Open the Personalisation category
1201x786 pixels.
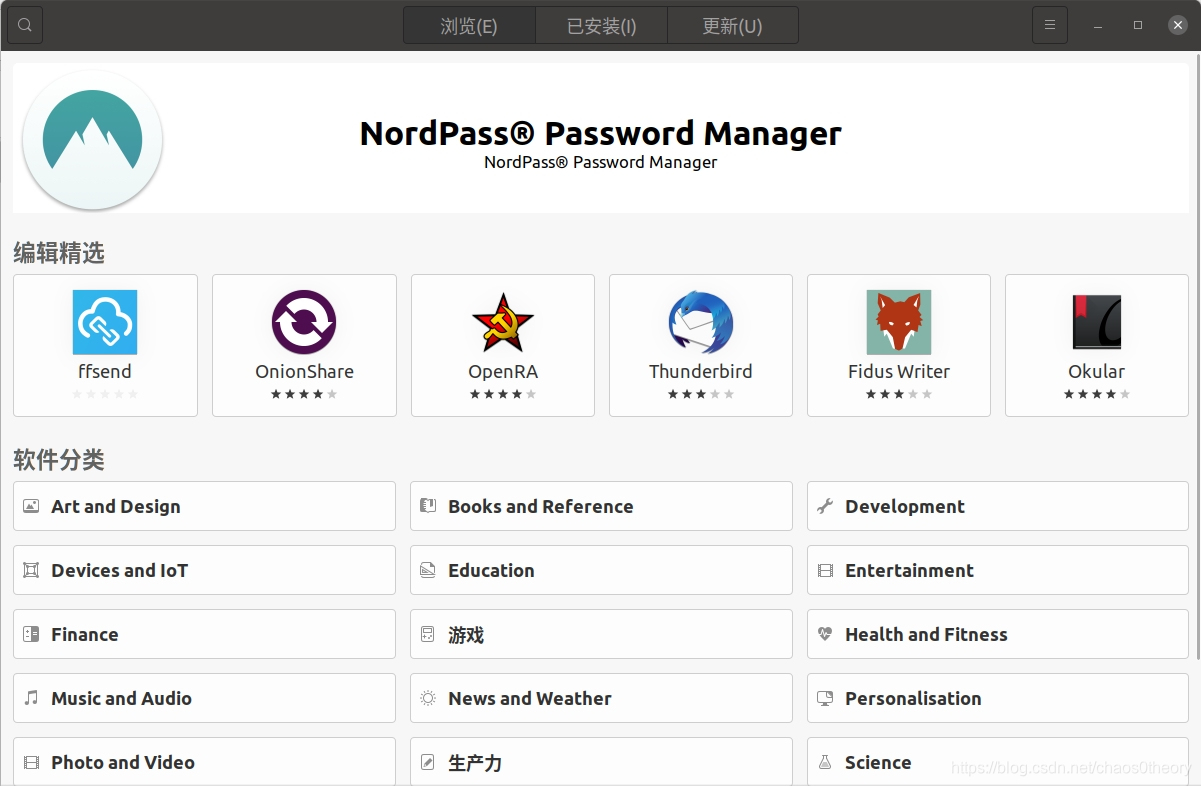(x=998, y=698)
